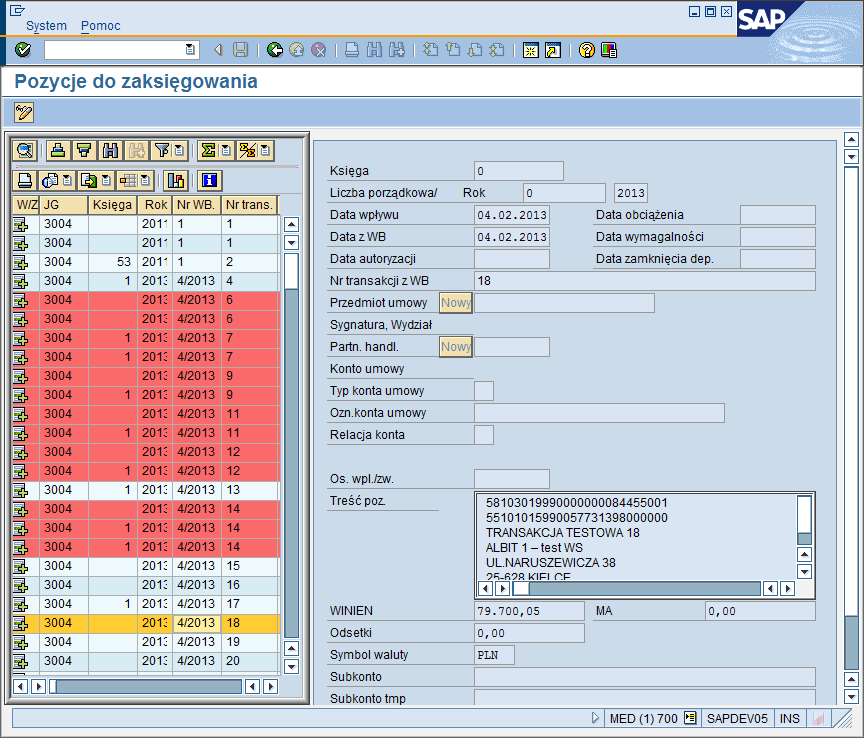Create a new session icon

[531, 50]
